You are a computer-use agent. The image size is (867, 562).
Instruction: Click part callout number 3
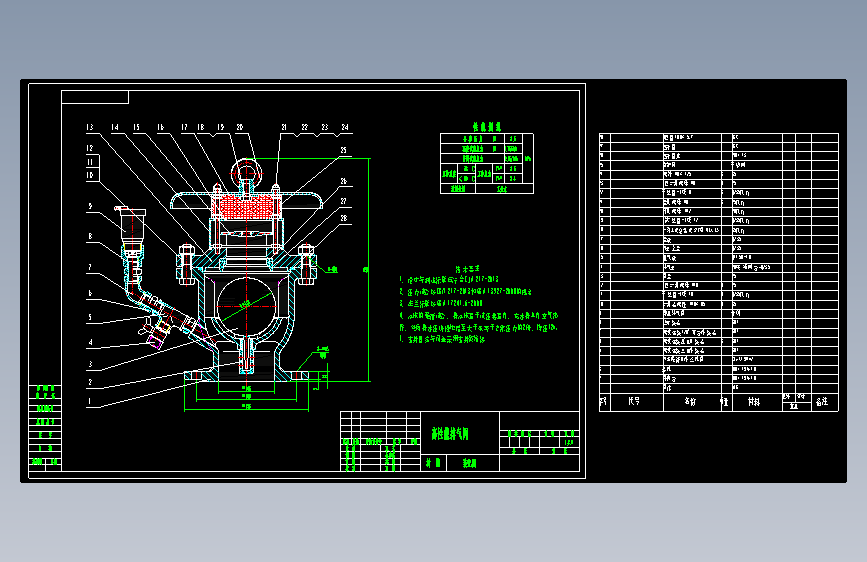click(x=90, y=364)
